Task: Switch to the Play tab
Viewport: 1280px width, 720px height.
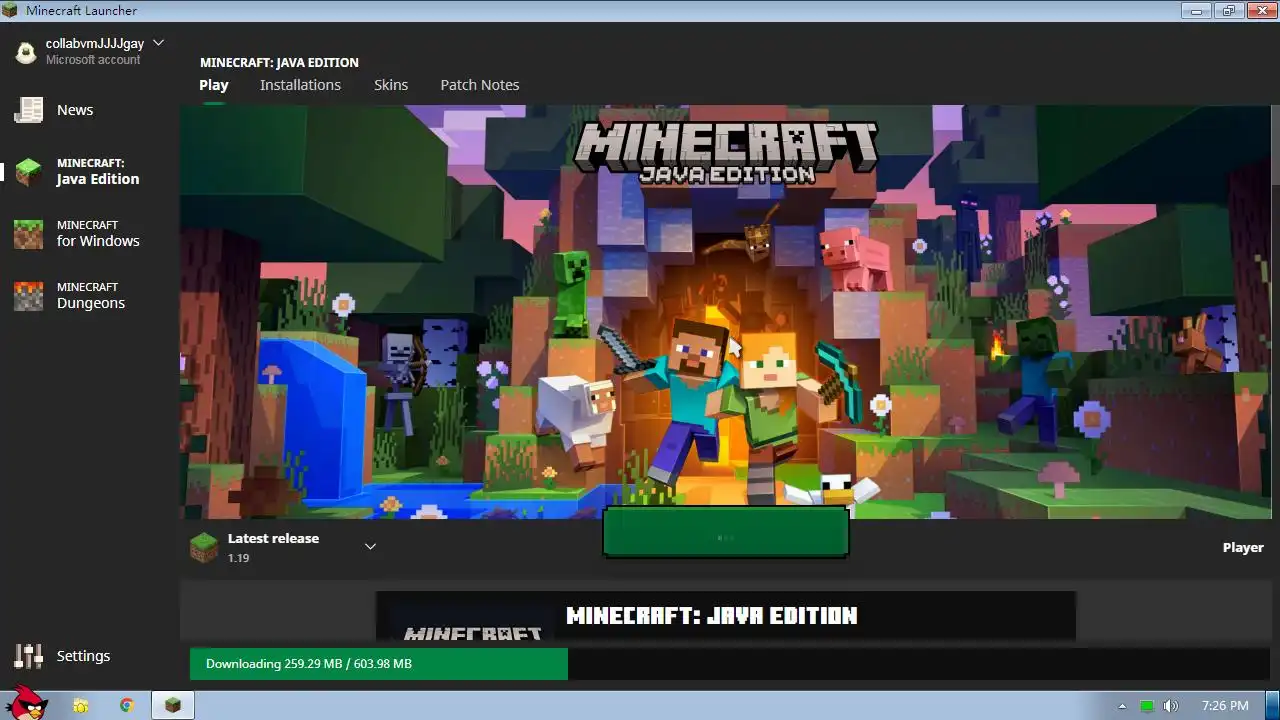Action: click(x=214, y=85)
